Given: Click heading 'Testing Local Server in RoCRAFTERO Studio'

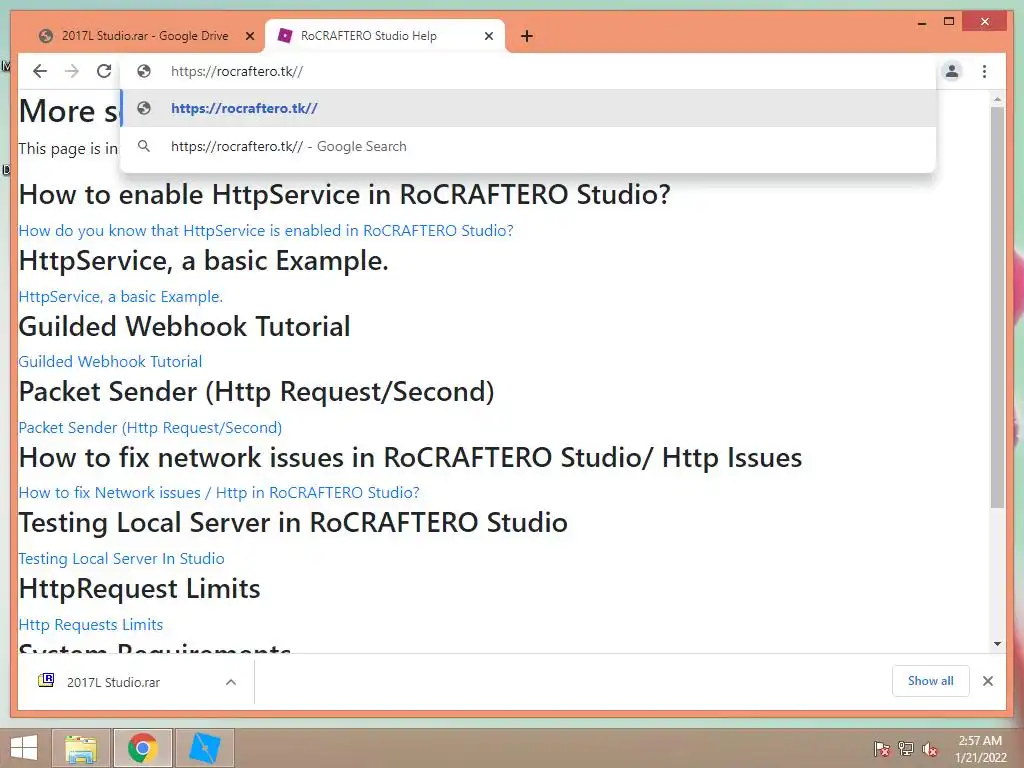Looking at the screenshot, I should (293, 522).
